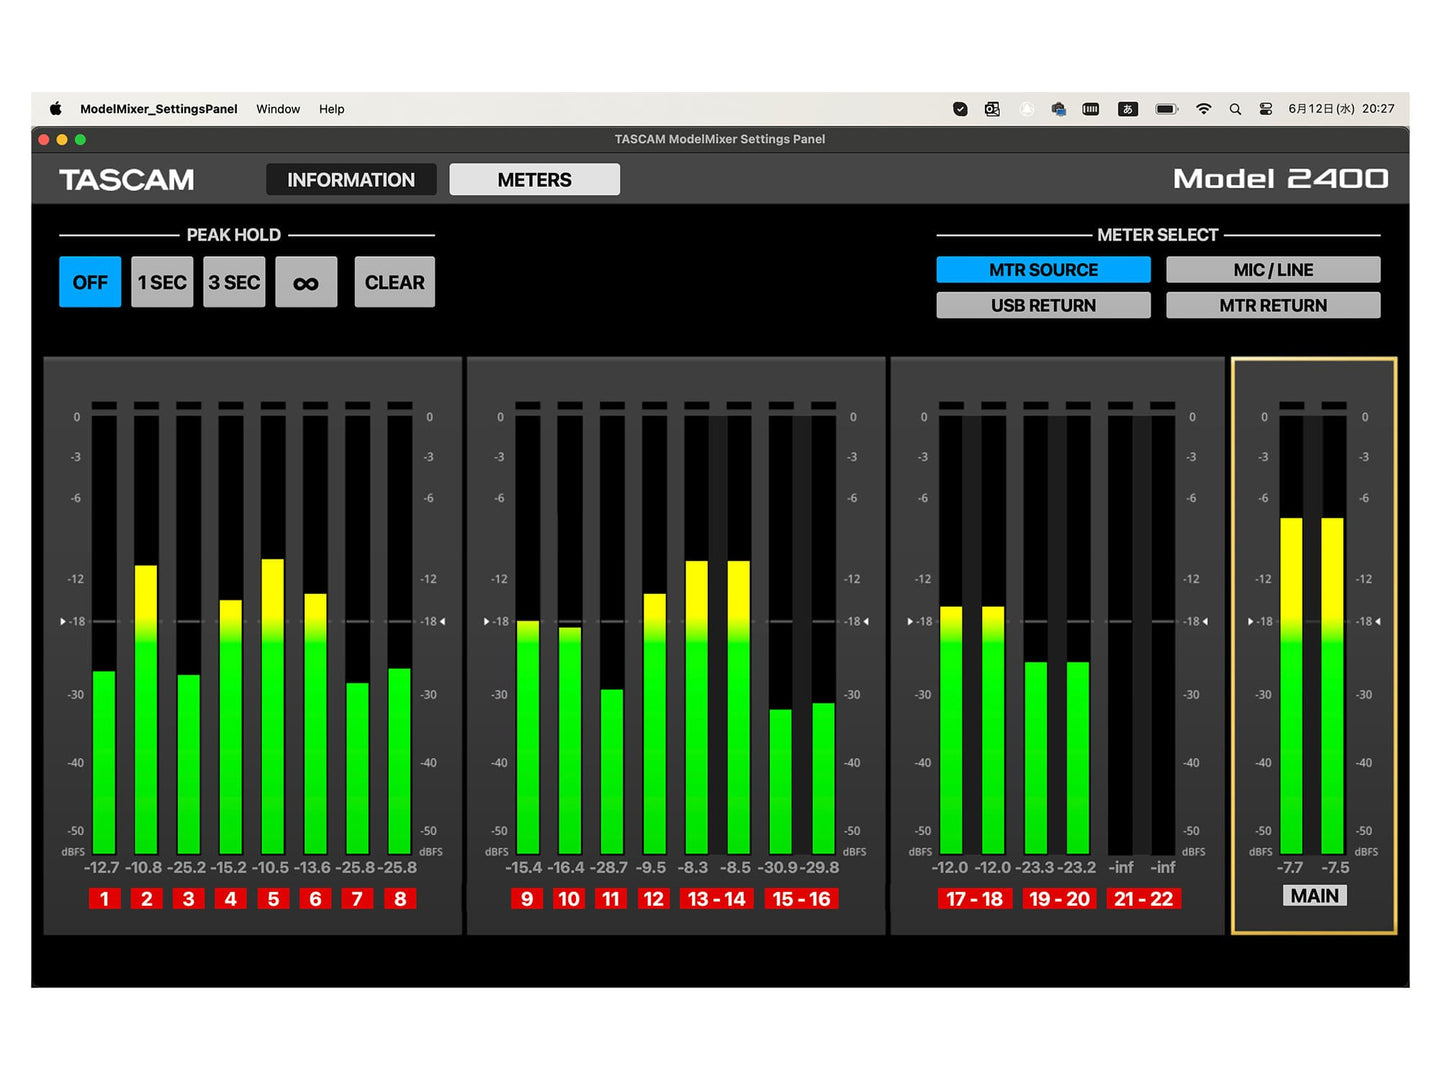Set peak hold to 1 SEC
The height and width of the screenshot is (1080, 1440).
tap(162, 283)
